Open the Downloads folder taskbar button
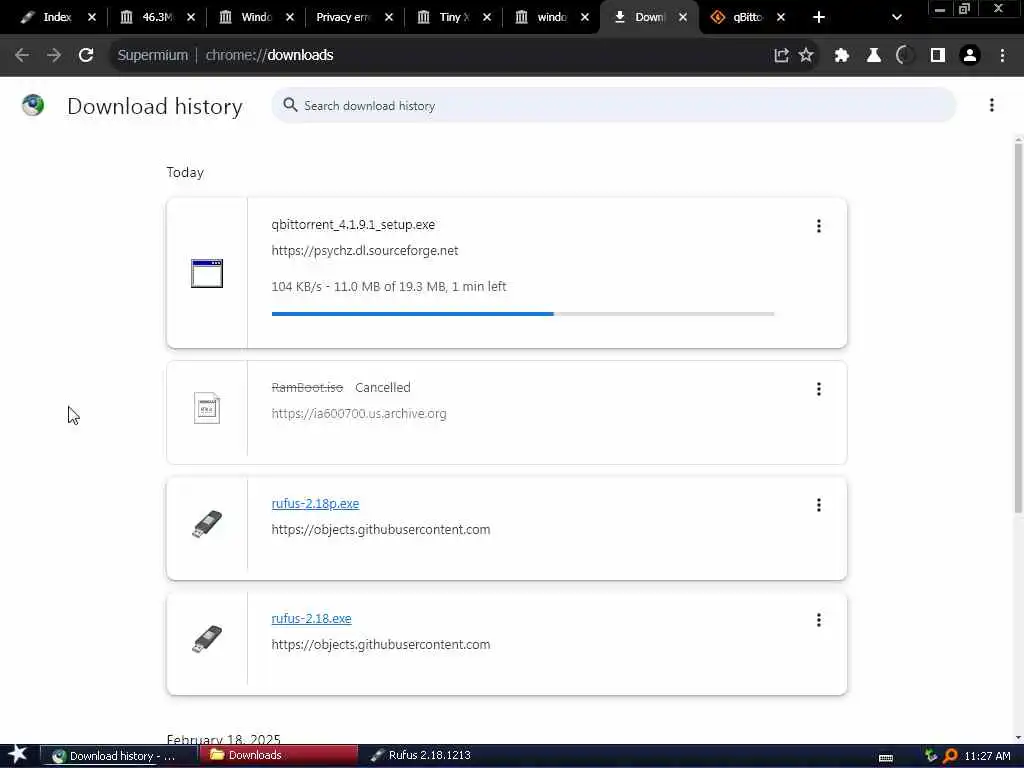Screen dimensions: 1024x768 point(279,756)
